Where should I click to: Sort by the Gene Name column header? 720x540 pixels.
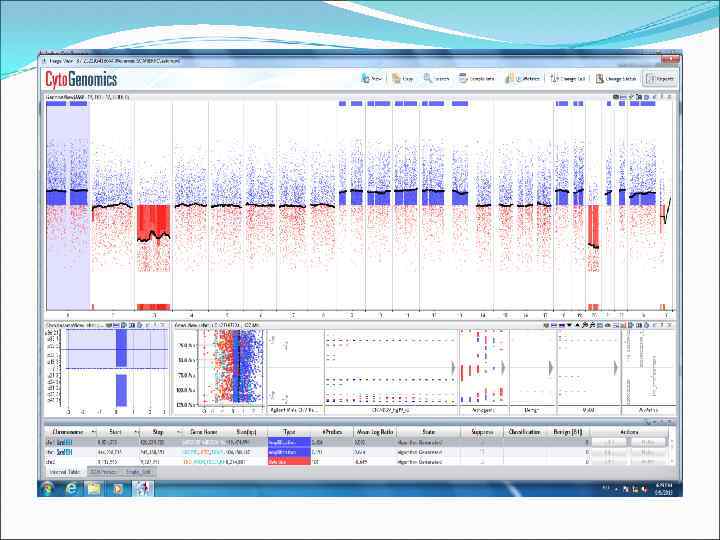(203, 432)
